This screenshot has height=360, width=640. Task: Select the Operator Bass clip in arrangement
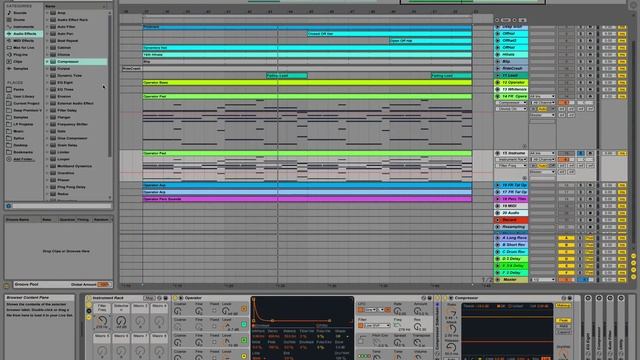coord(307,82)
